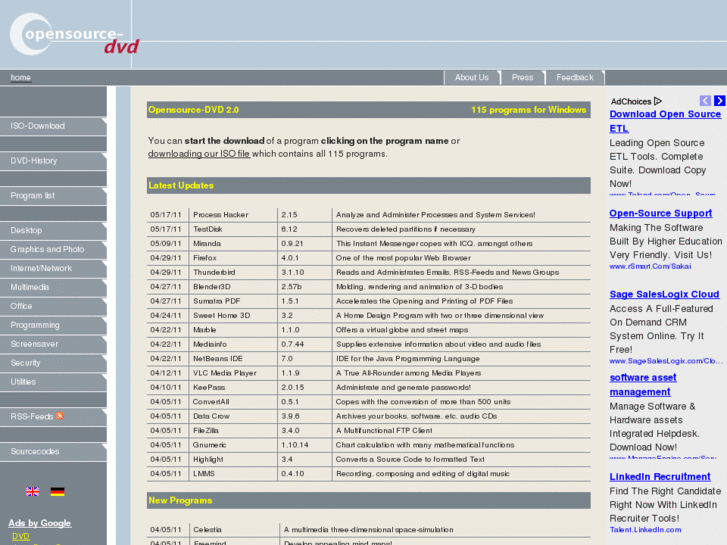Download Sweet Home 3D from the list
The width and height of the screenshot is (727, 545).
click(x=221, y=315)
